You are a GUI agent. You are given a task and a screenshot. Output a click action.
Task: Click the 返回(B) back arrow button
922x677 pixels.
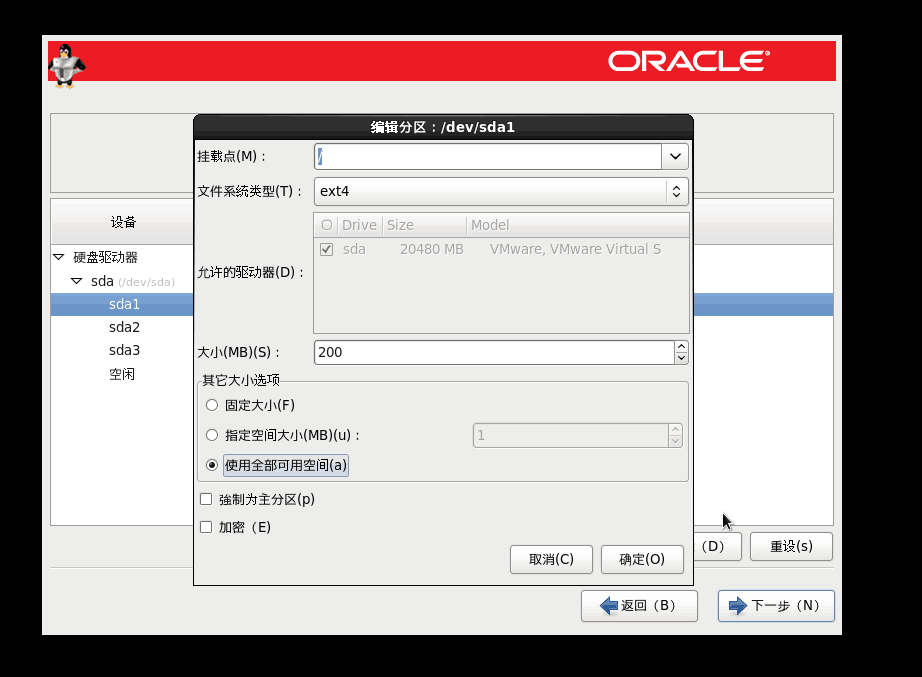coord(639,605)
